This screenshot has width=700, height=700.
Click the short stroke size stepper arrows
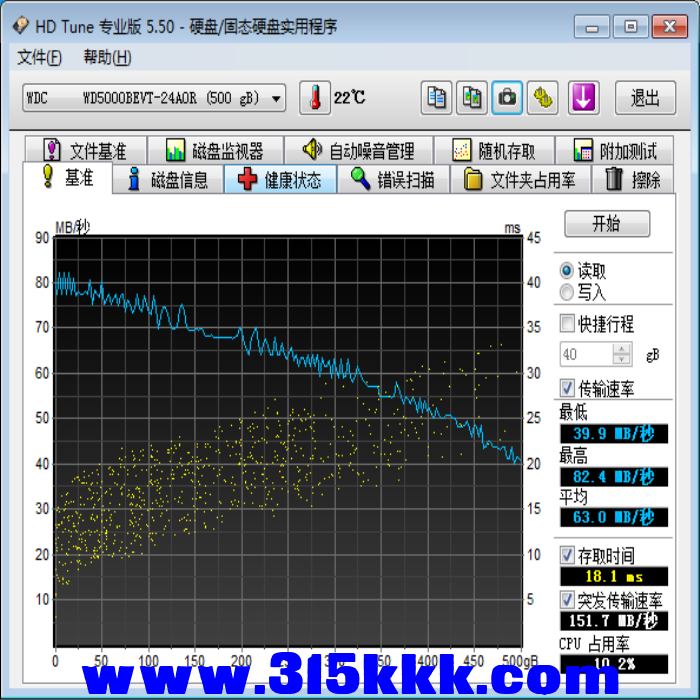622,354
